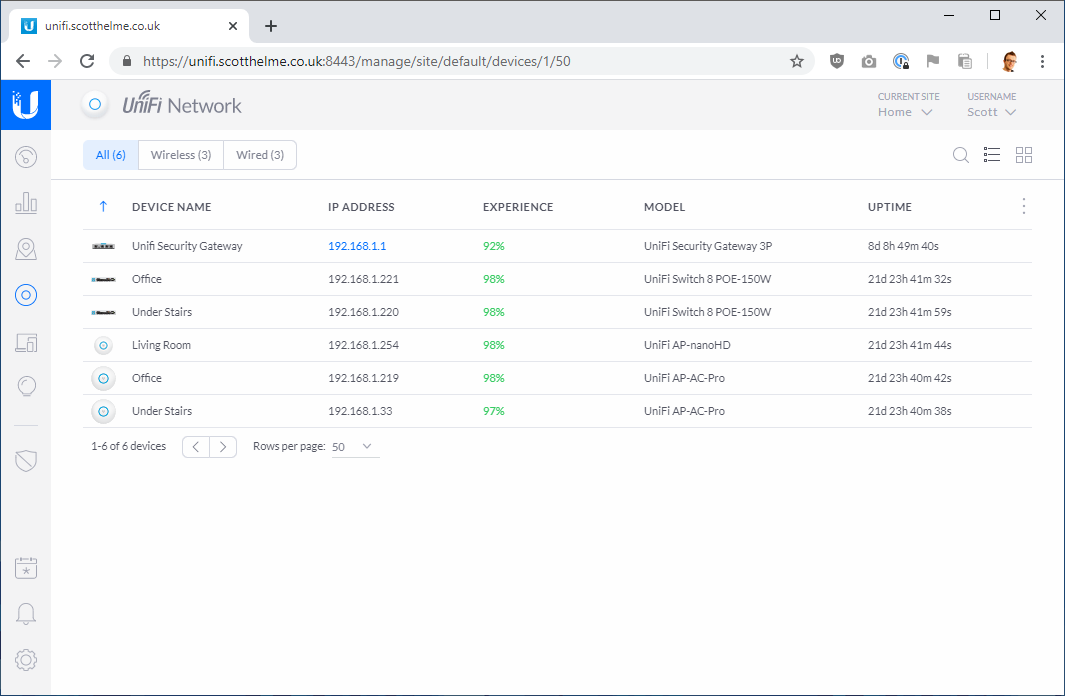The image size is (1065, 696).
Task: Close the unifi.scotthelme.co.uk tab
Action: [232, 26]
